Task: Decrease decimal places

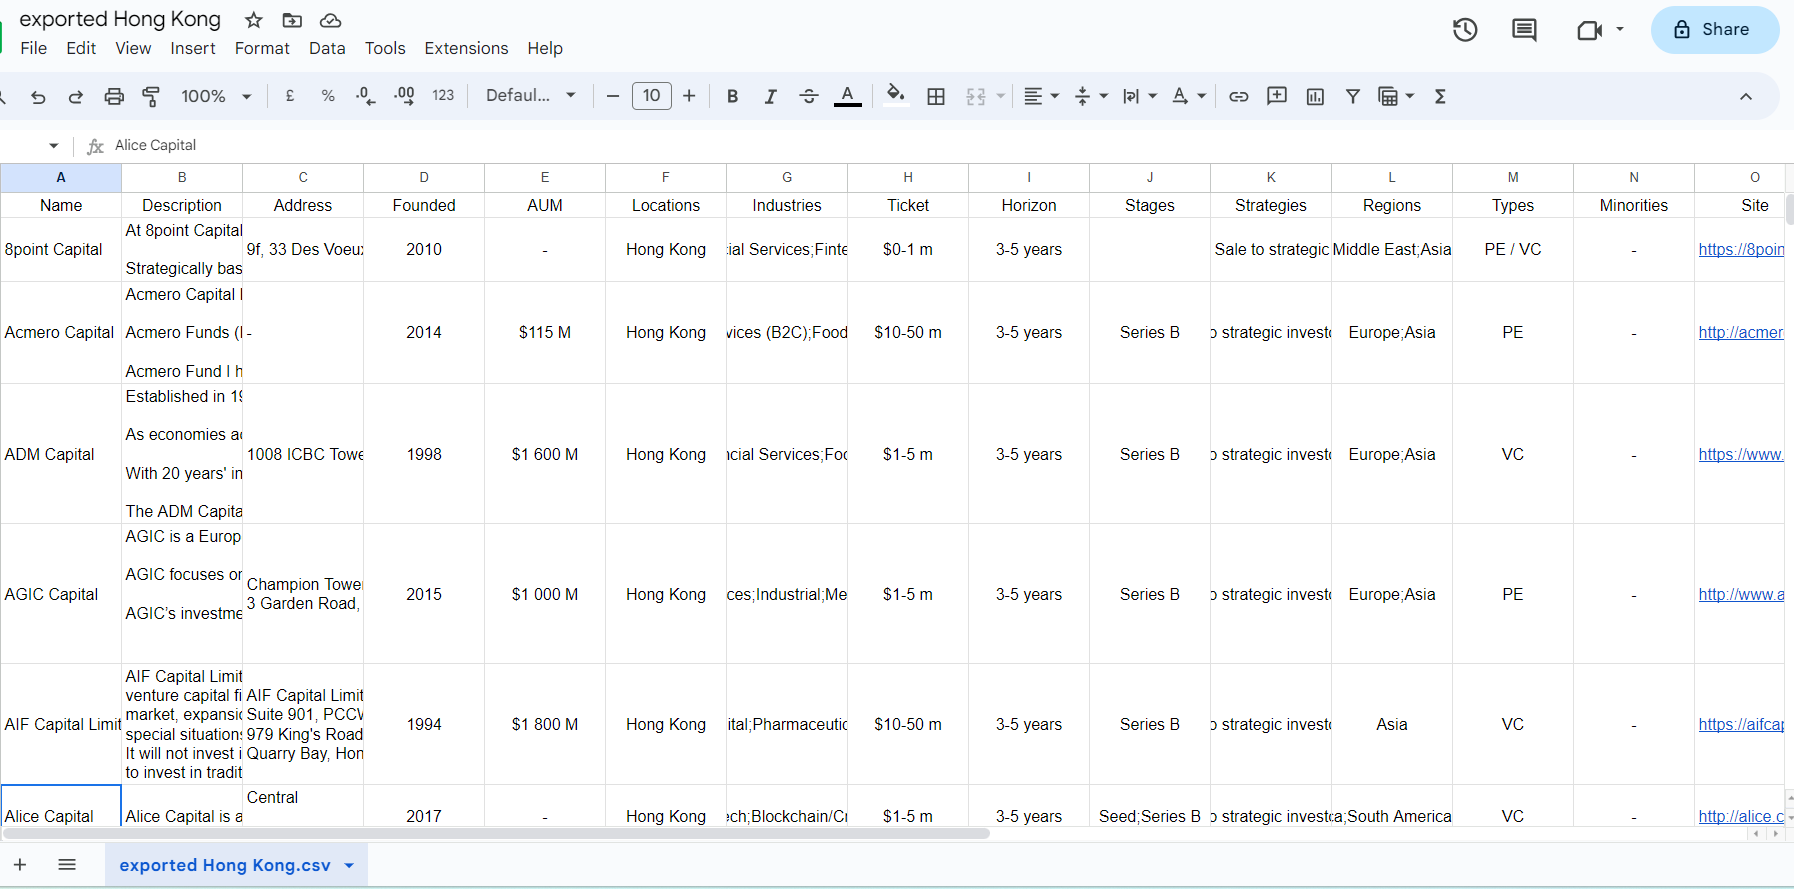Action: (366, 96)
